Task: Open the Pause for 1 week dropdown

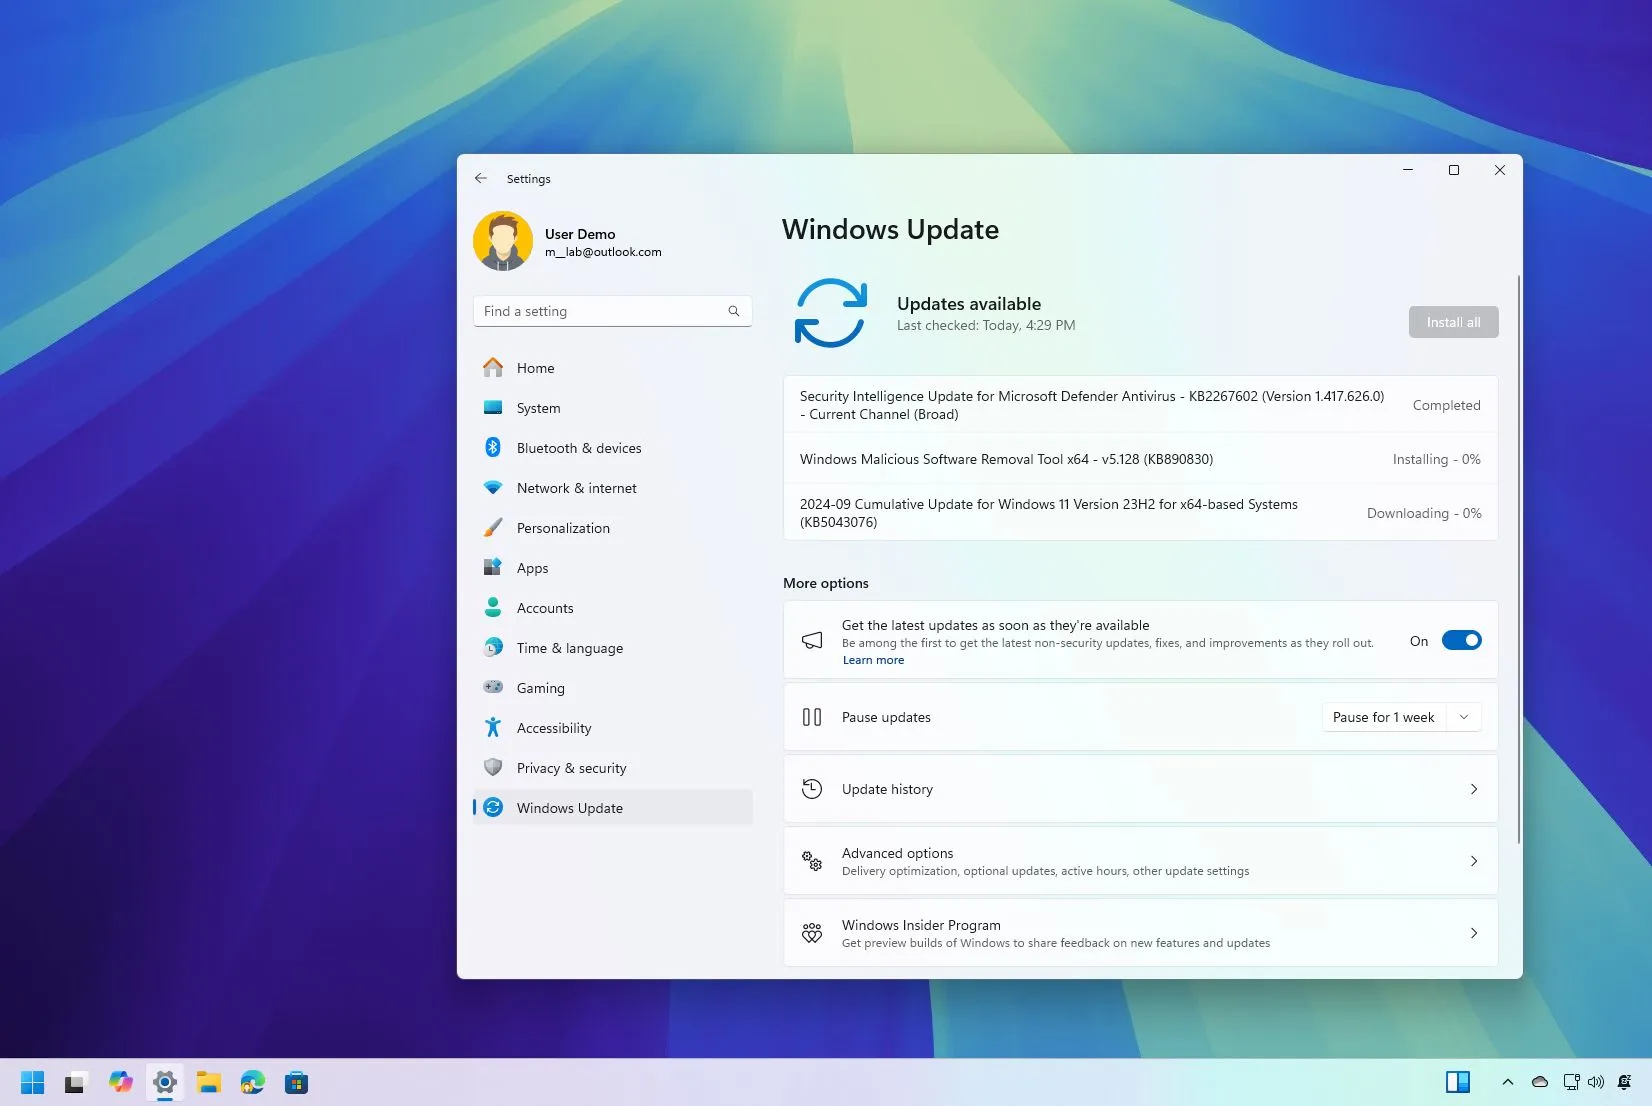Action: (1401, 717)
